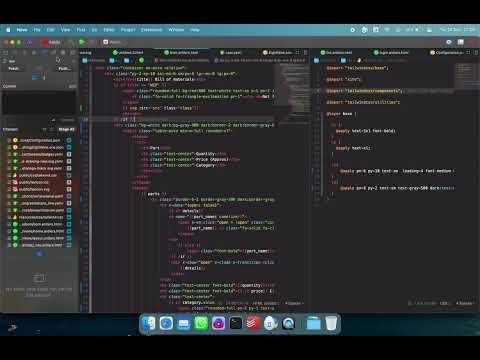
Task: Open the Apple menu
Action: coord(8,30)
